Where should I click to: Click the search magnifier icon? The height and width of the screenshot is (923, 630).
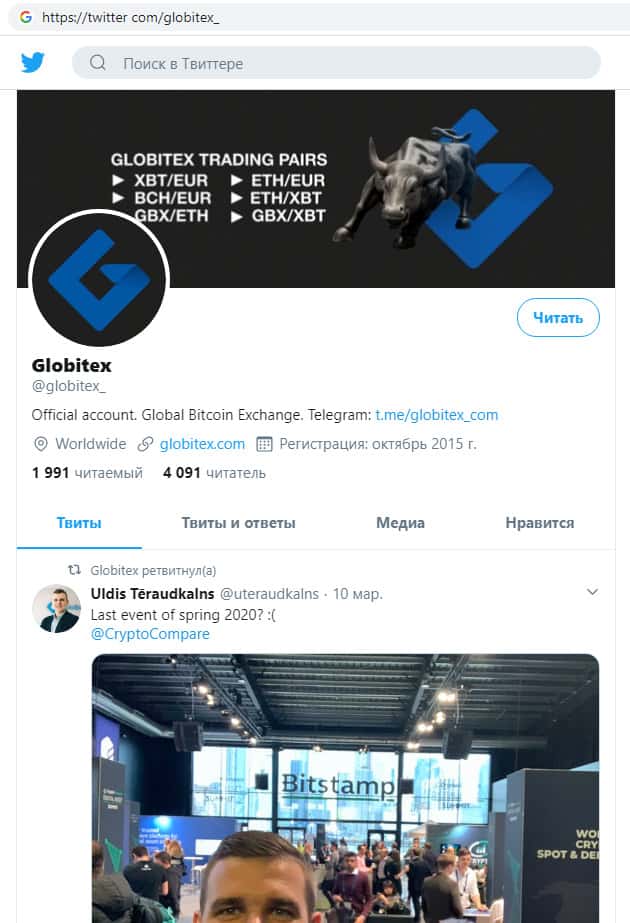98,62
